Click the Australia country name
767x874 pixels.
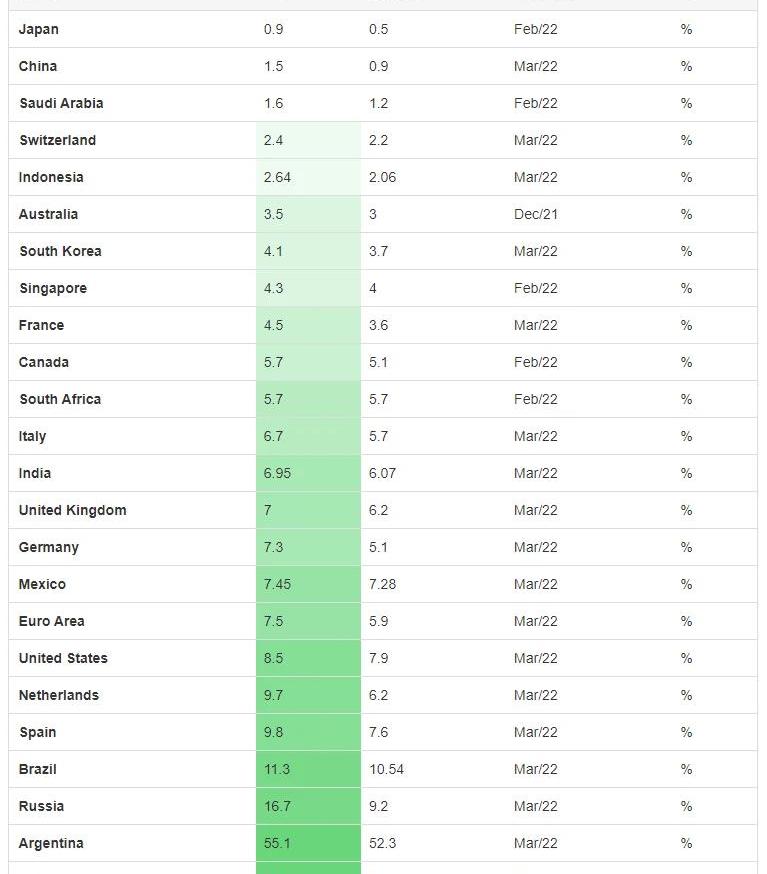[x=48, y=215]
